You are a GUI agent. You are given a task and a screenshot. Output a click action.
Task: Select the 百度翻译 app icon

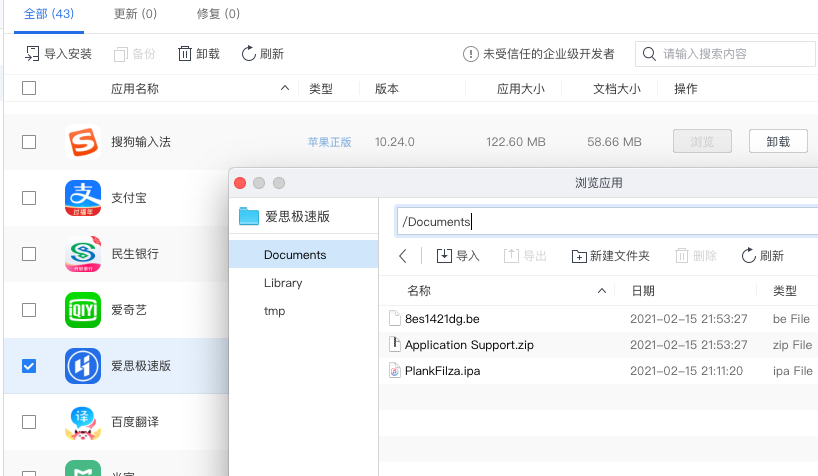pos(83,422)
